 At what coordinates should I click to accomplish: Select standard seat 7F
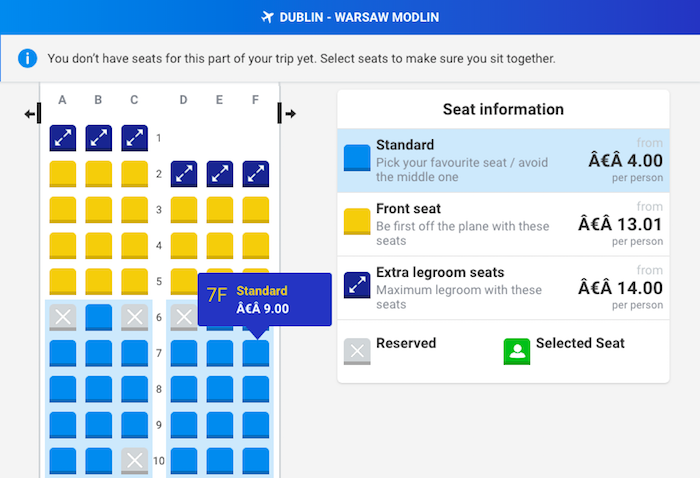[256, 353]
